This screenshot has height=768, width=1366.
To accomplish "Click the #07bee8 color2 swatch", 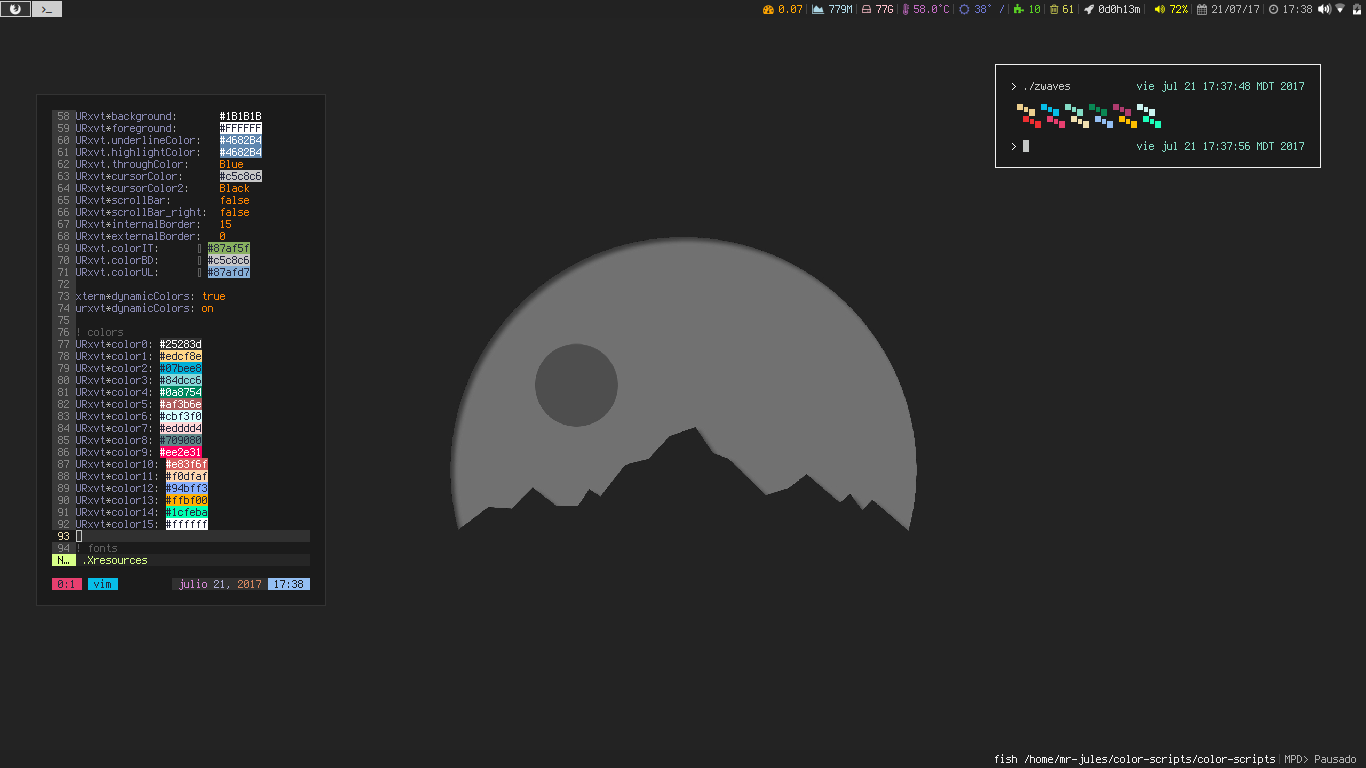I will pos(181,369).
